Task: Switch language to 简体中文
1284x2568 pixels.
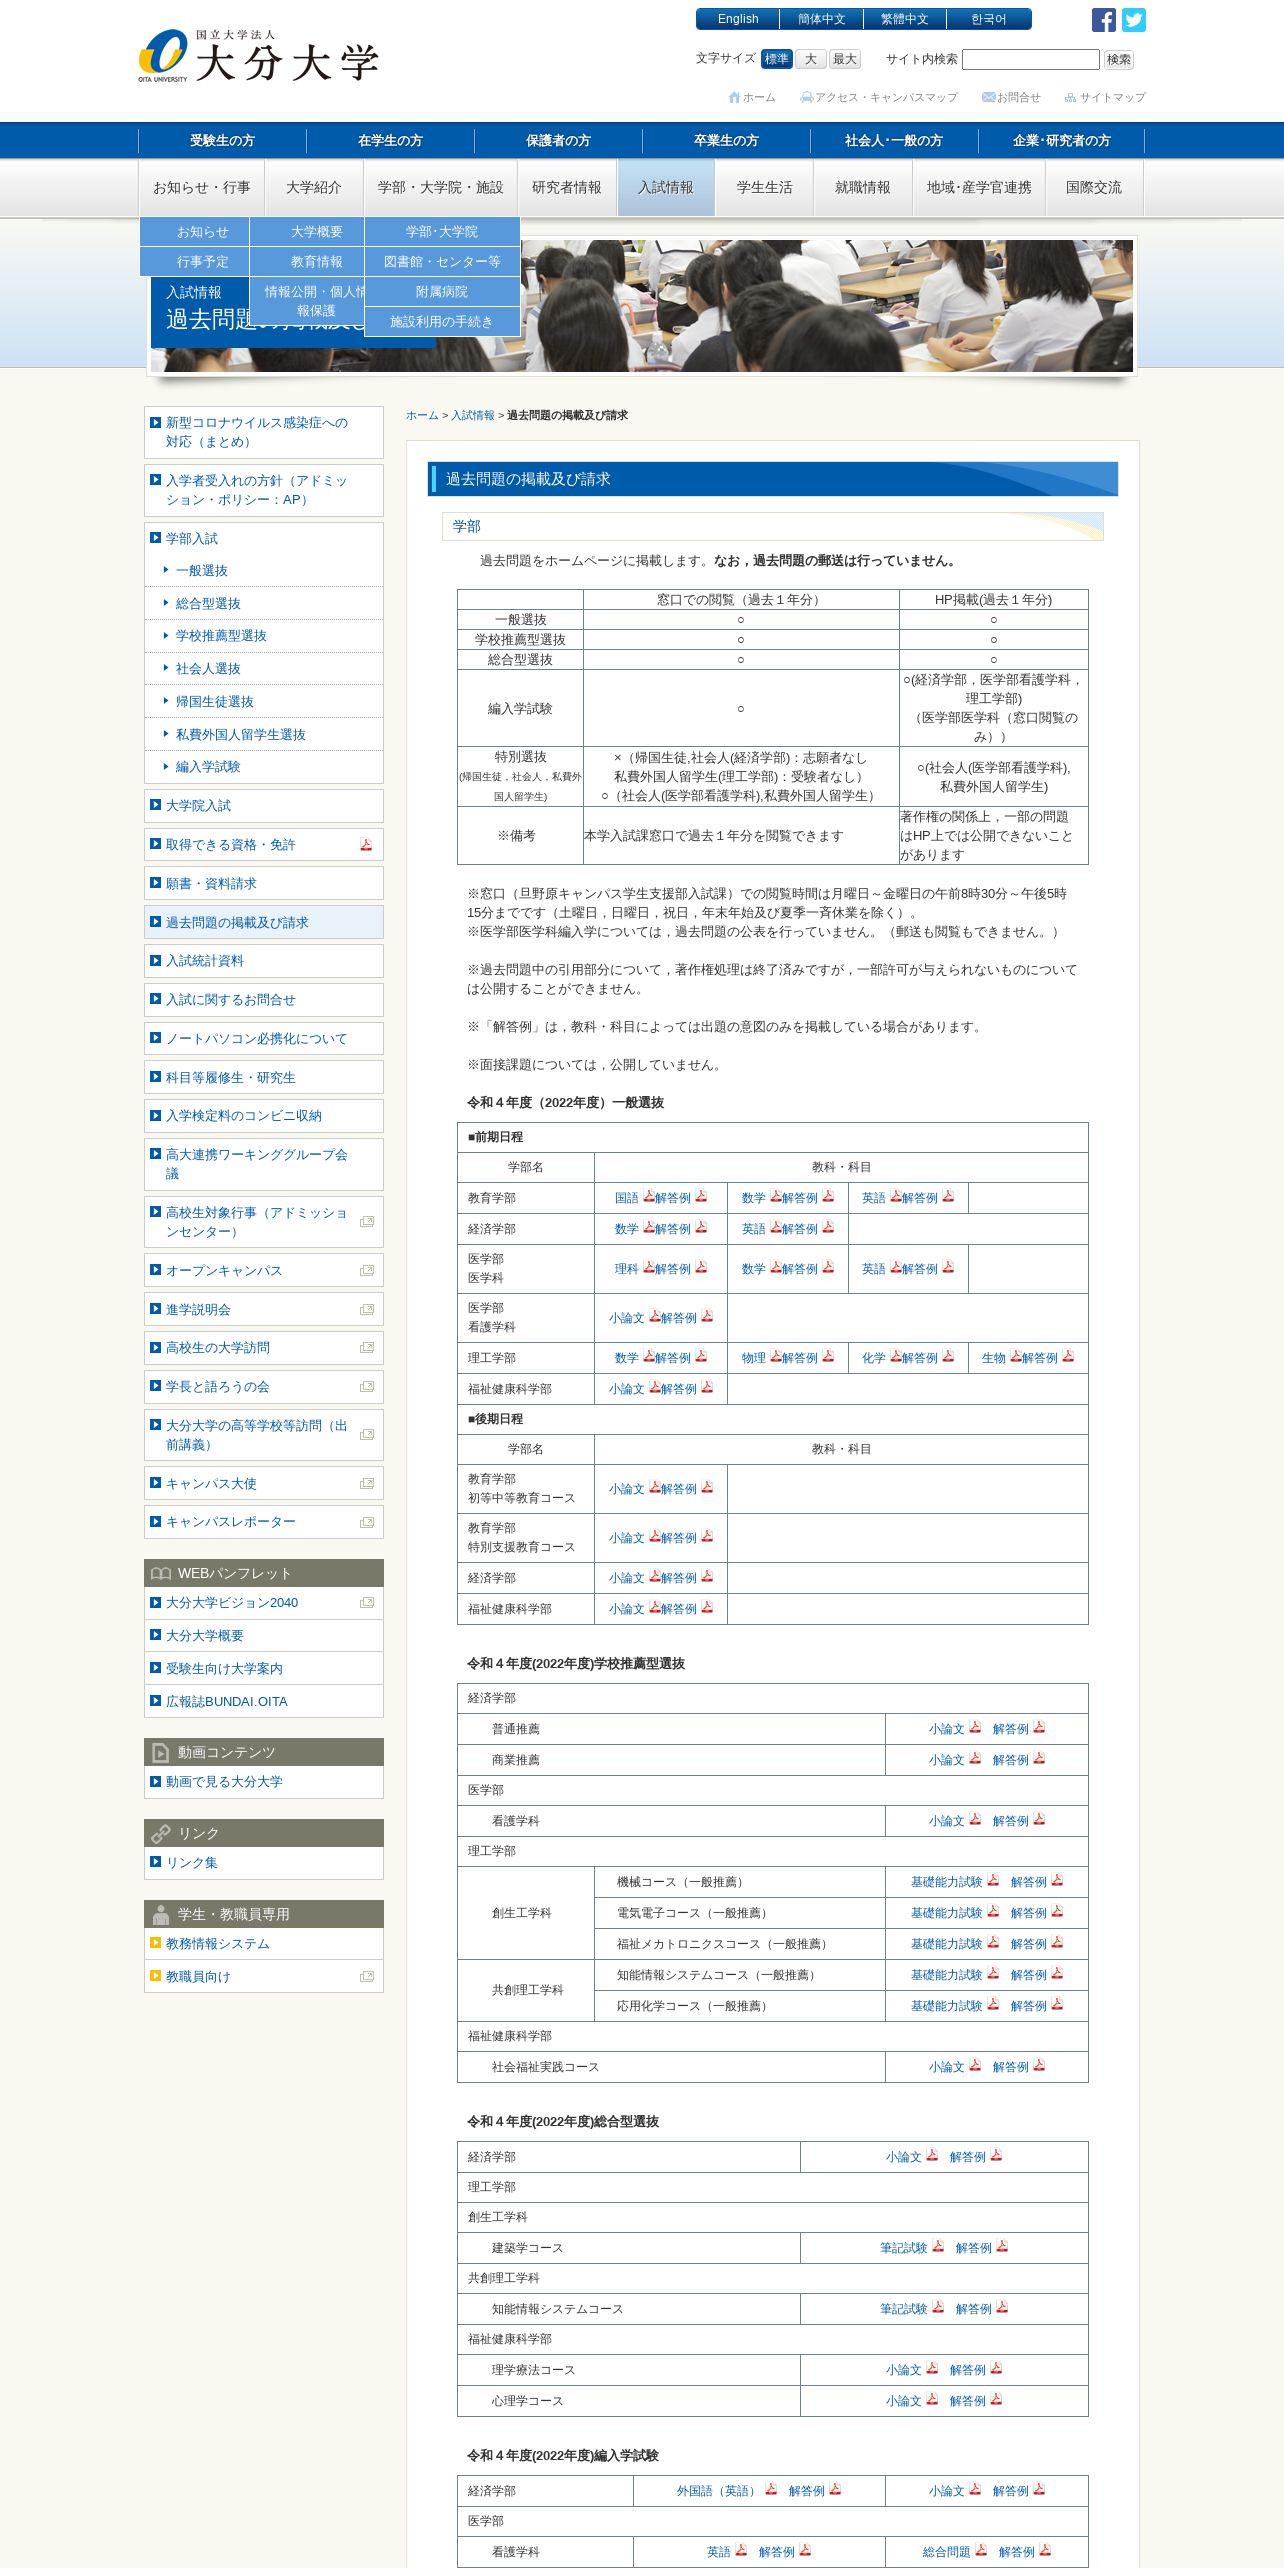Action: point(822,19)
